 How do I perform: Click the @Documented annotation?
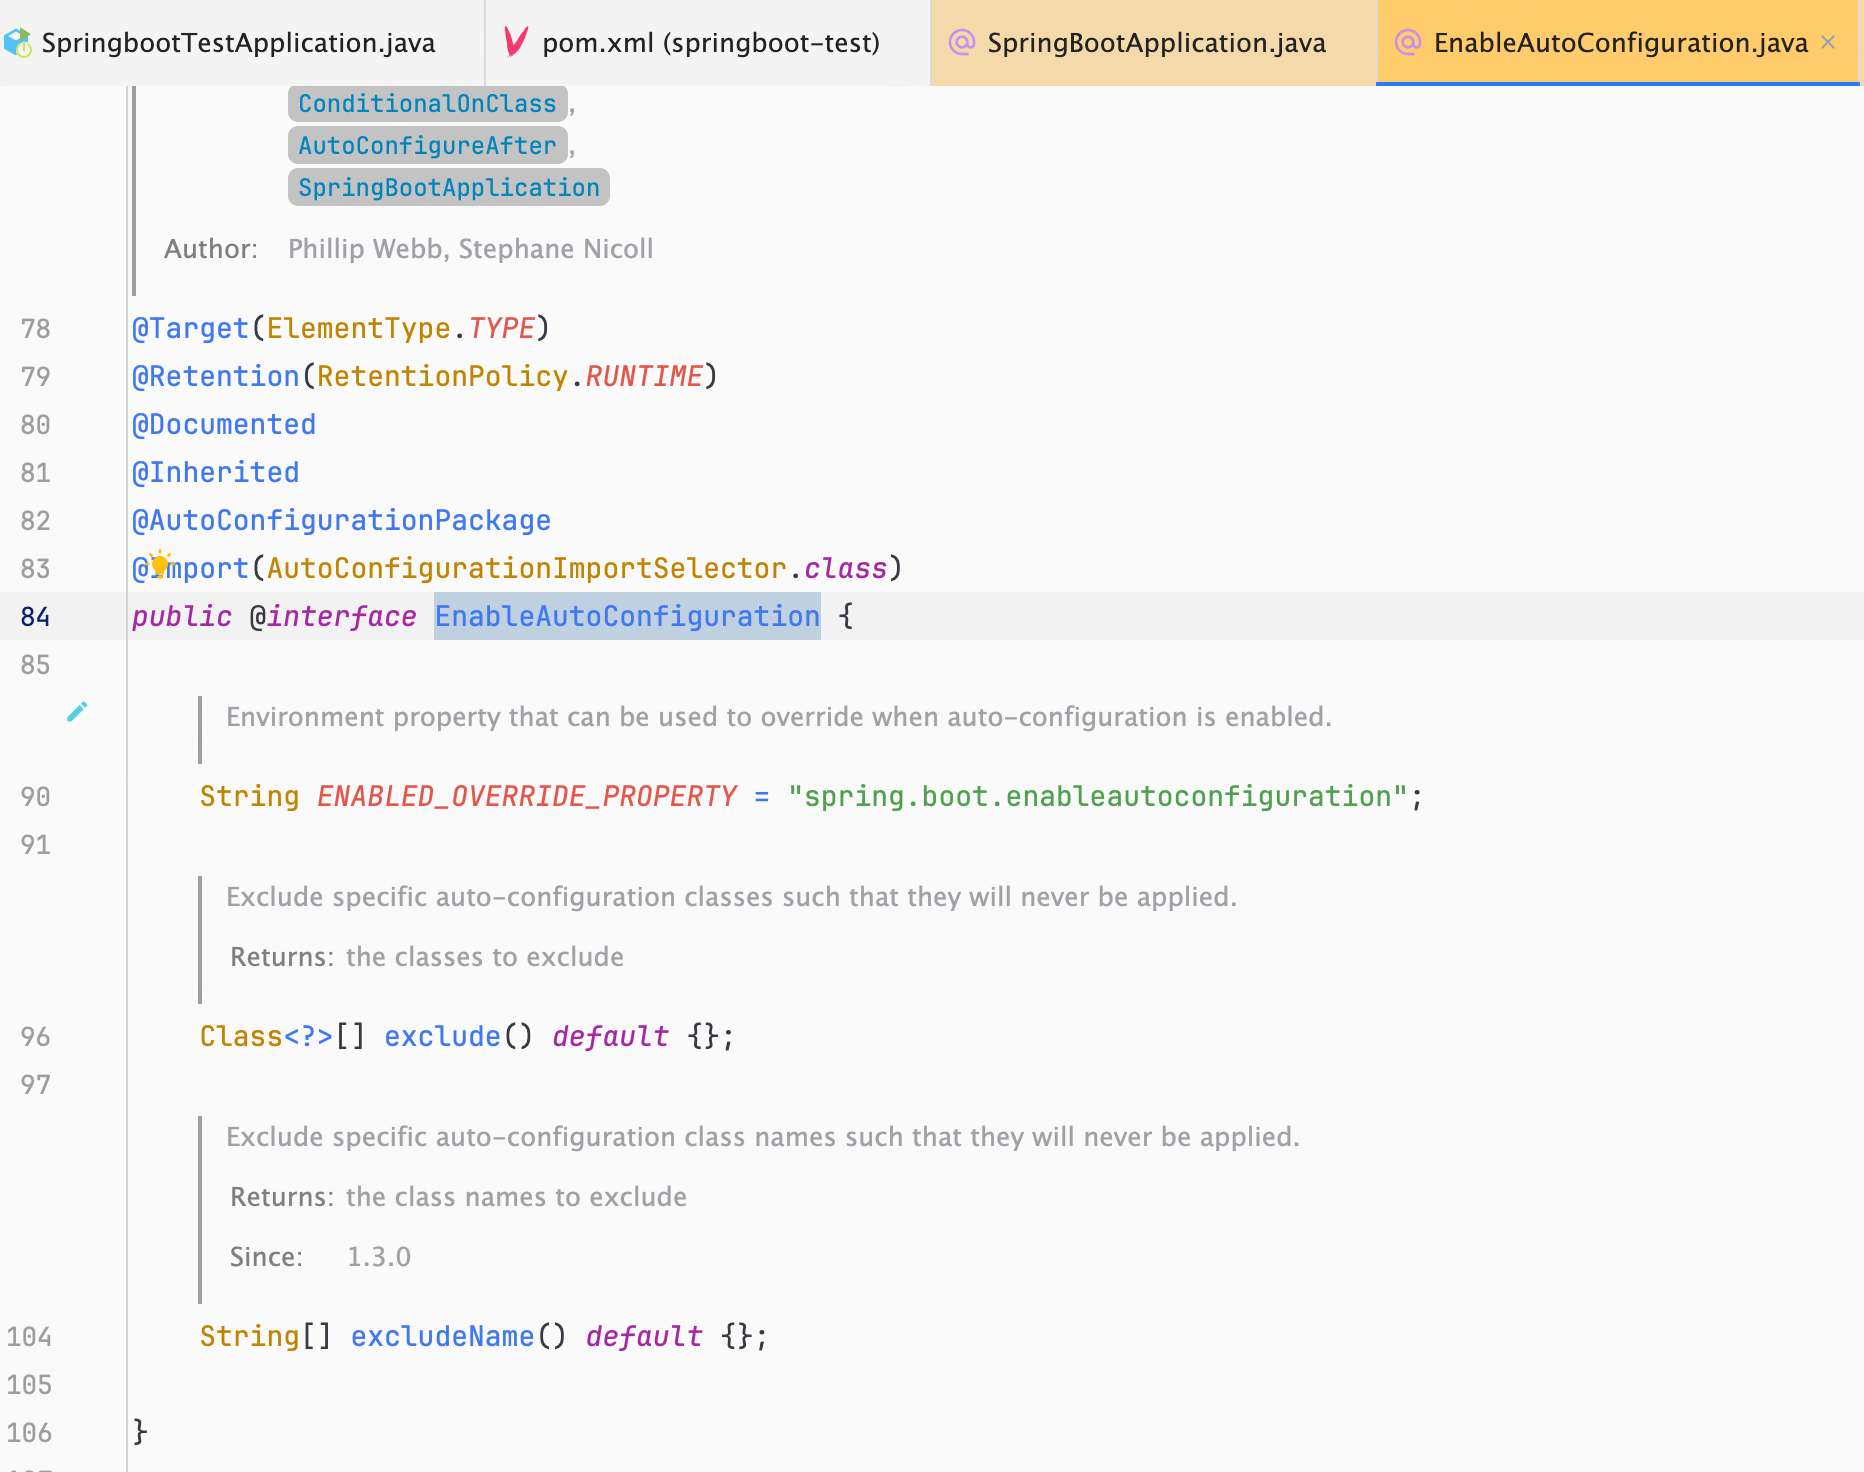[224, 424]
